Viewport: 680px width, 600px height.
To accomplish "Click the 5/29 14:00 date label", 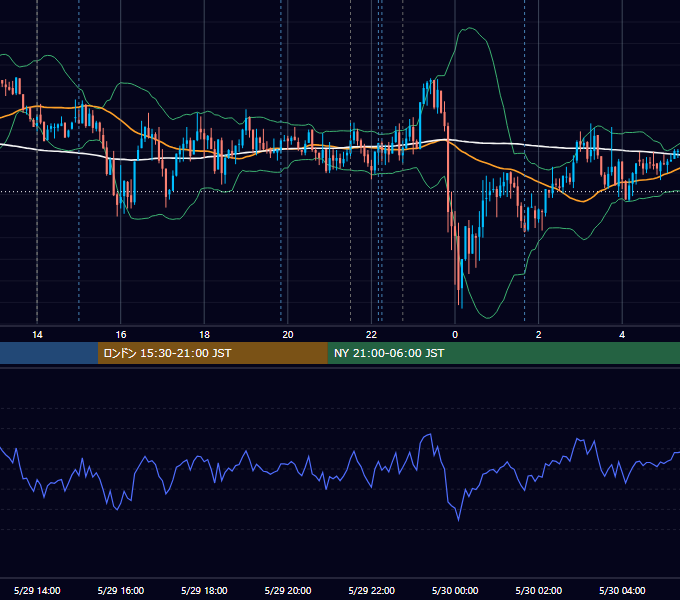I will [37, 590].
